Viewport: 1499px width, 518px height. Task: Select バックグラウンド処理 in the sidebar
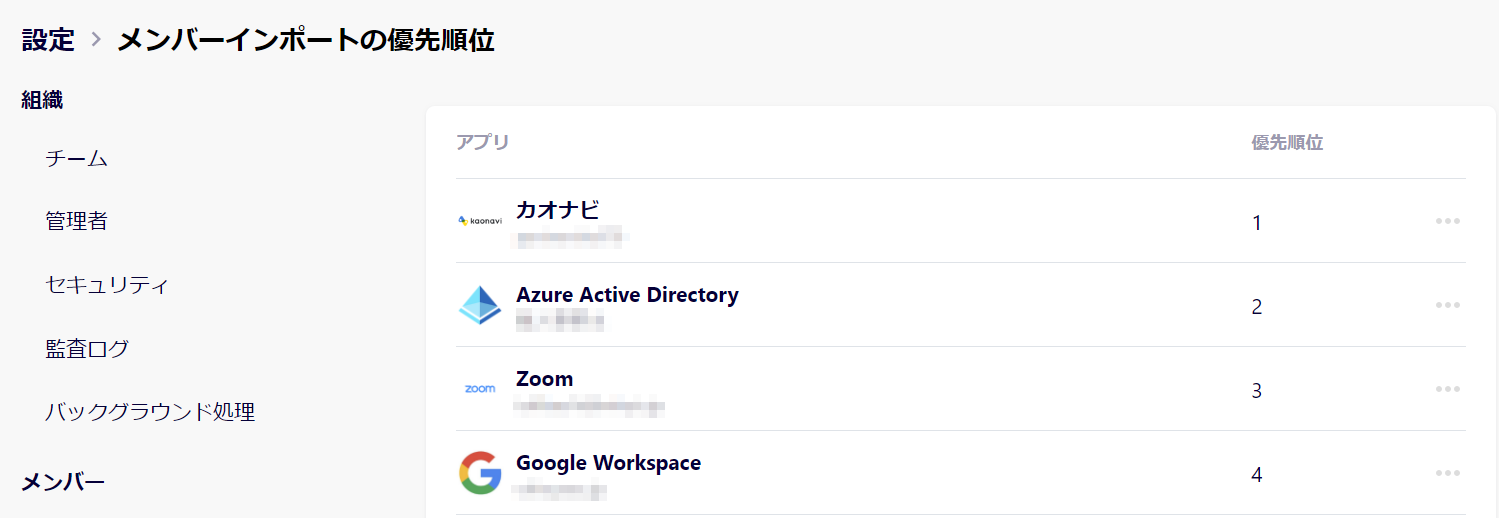[150, 412]
